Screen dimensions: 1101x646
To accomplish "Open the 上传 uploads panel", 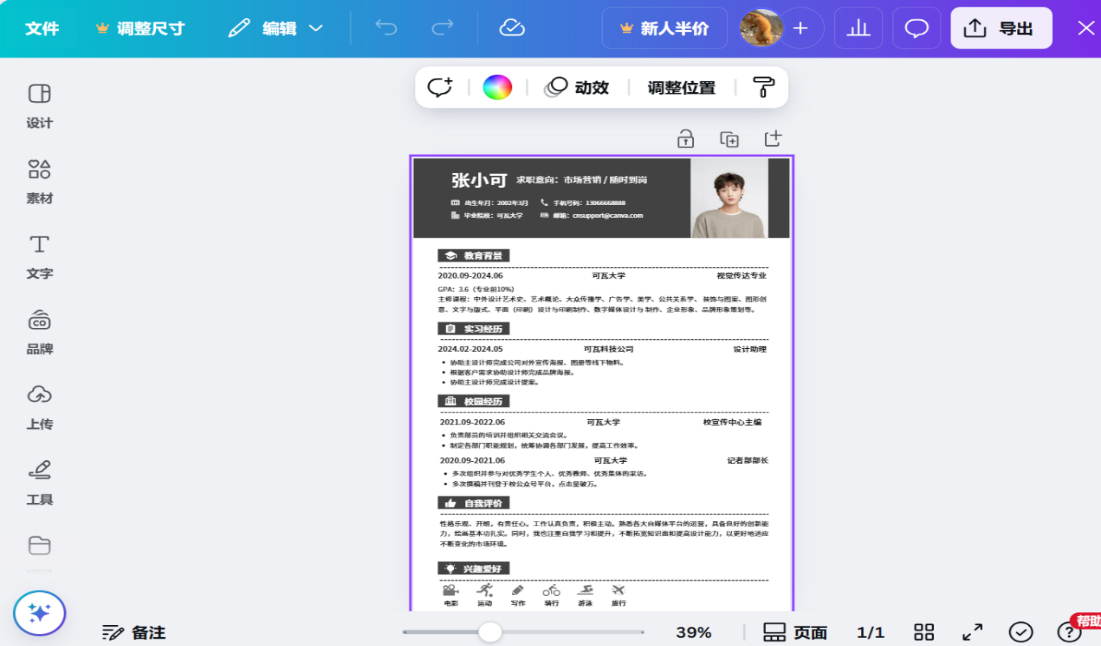I will pyautogui.click(x=39, y=407).
